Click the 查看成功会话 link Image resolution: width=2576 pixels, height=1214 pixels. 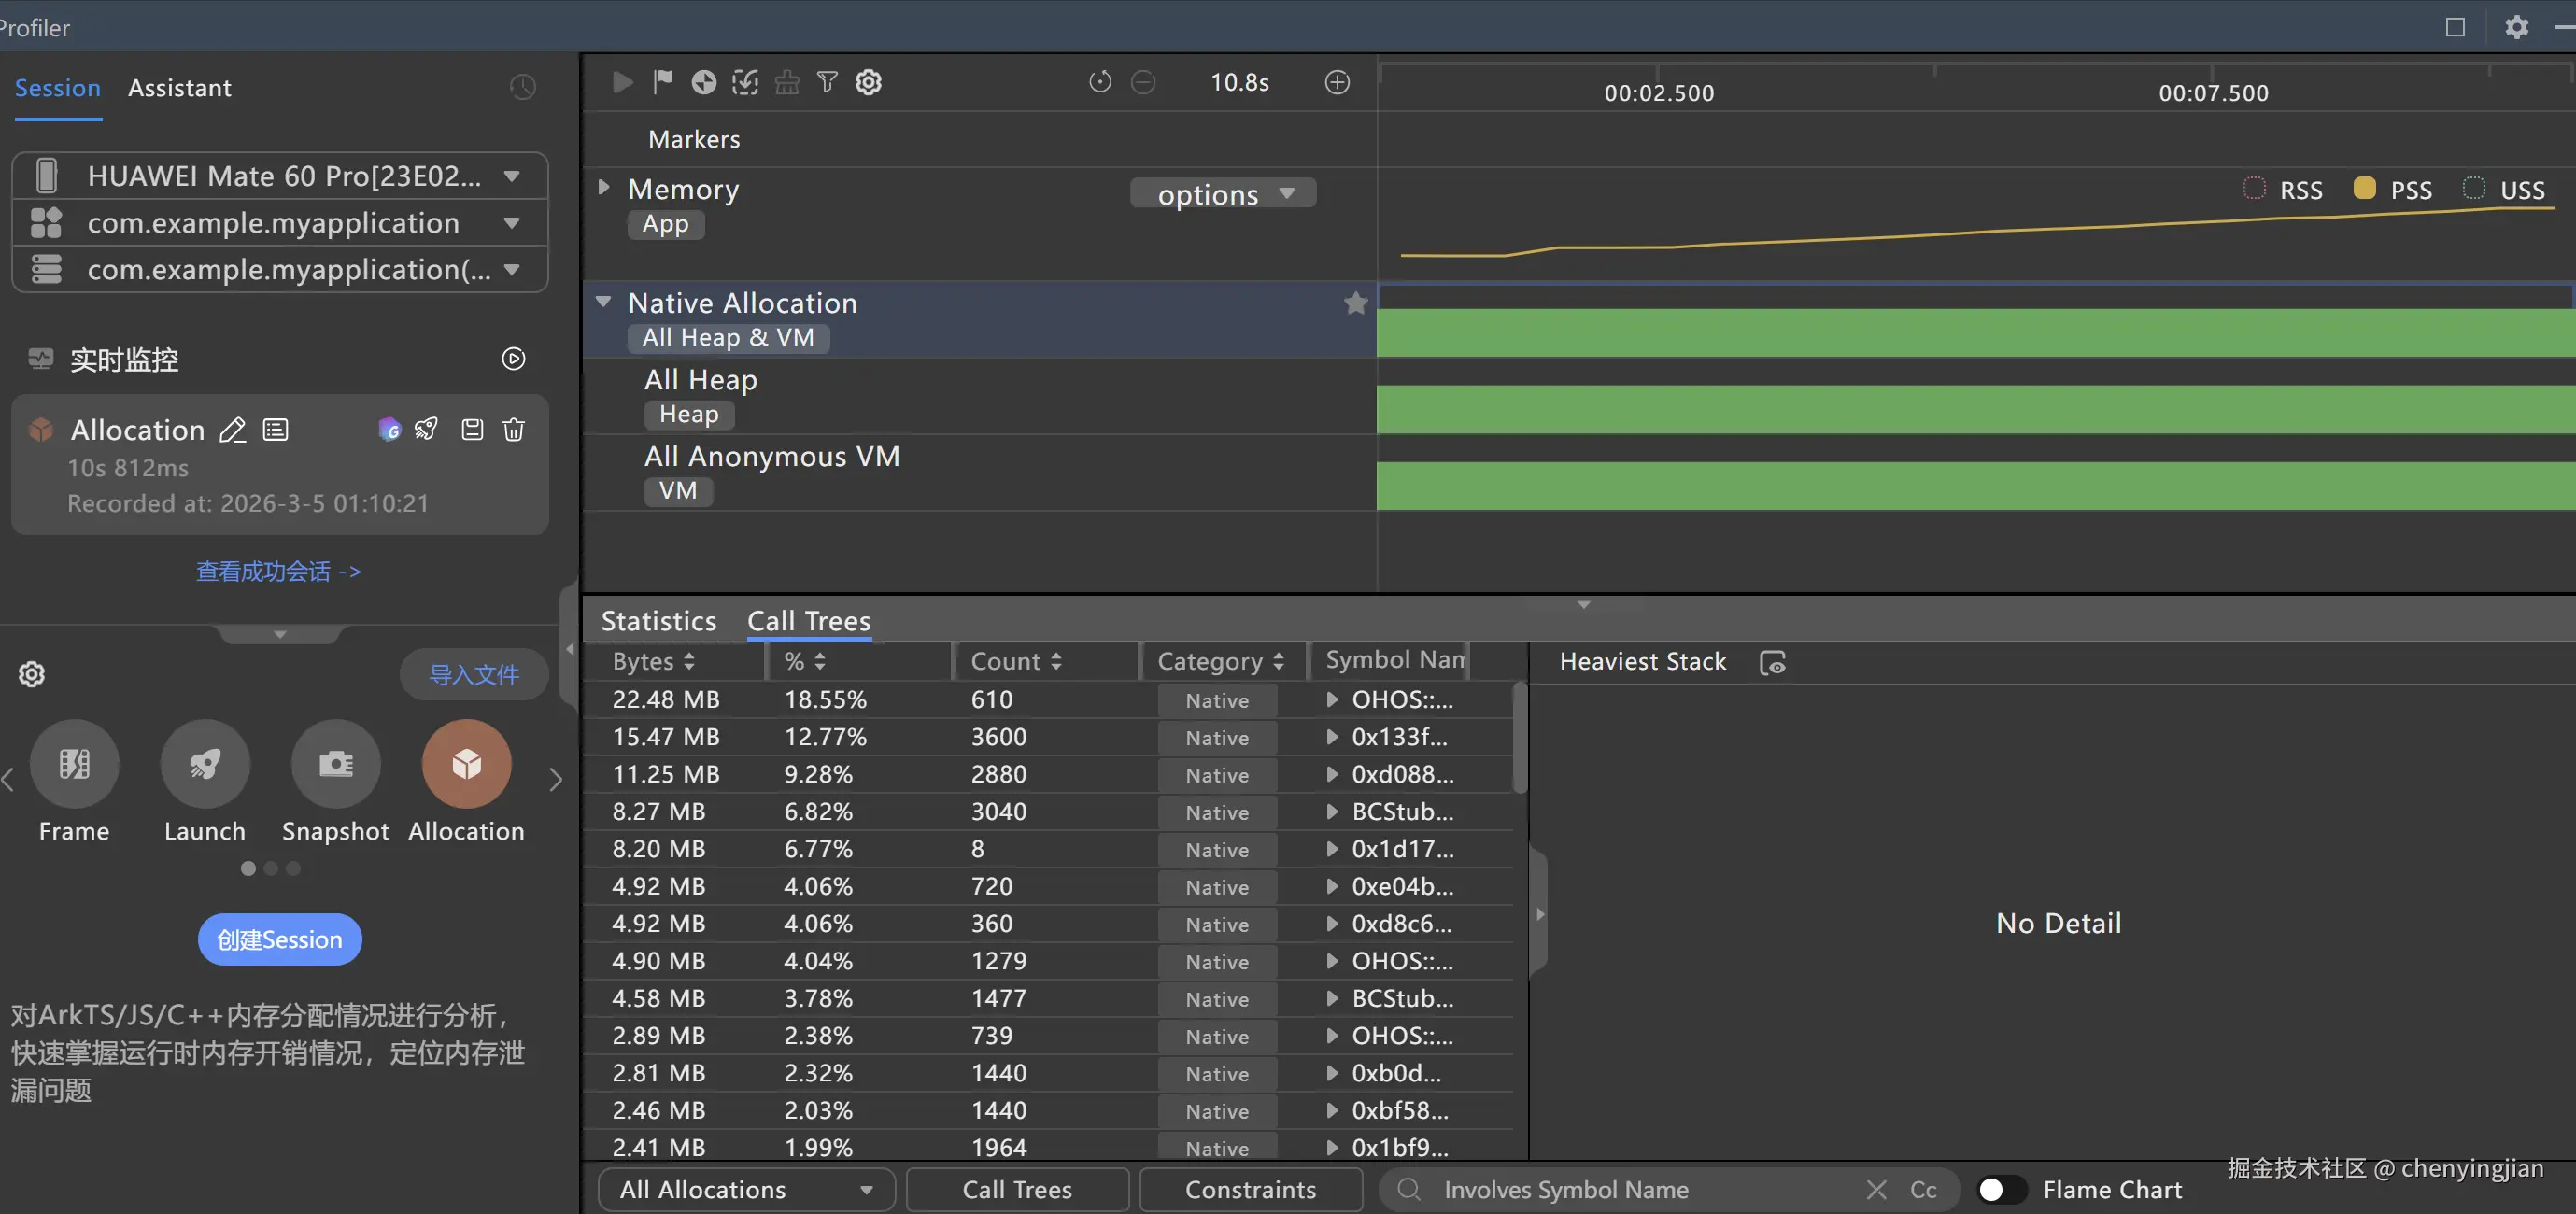point(278,571)
